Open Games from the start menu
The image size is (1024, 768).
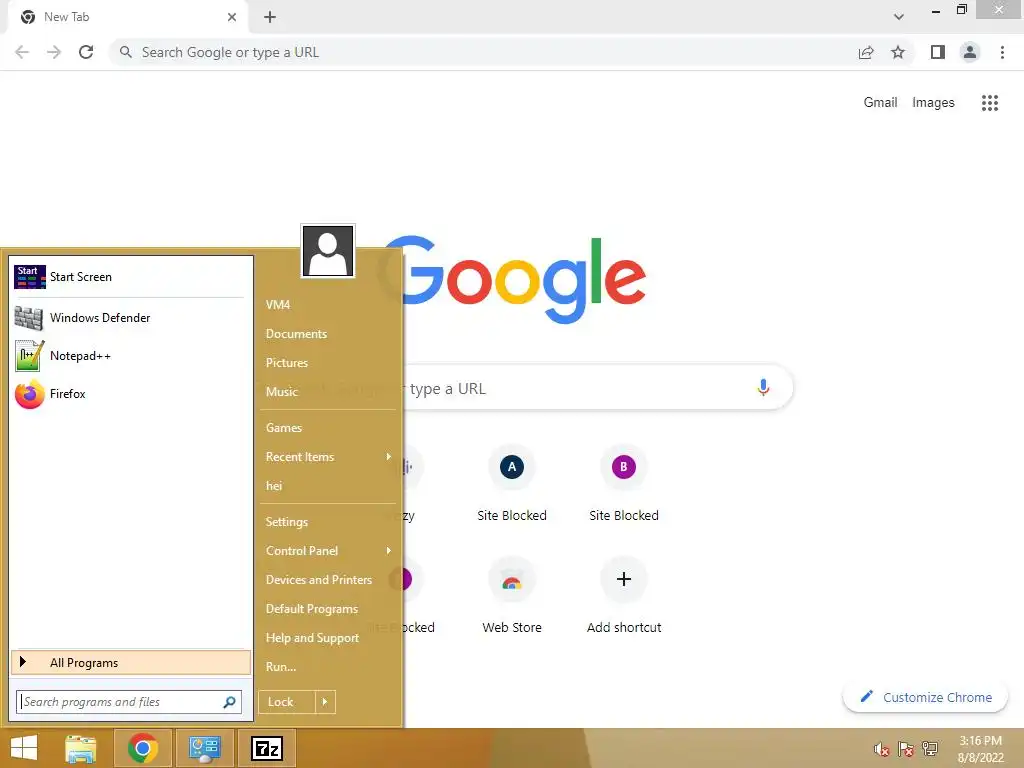pos(328,428)
